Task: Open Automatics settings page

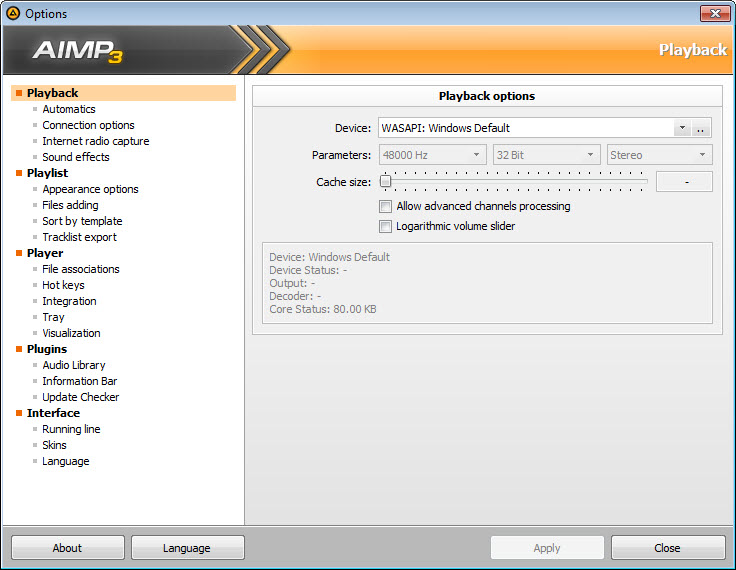Action: (x=69, y=109)
